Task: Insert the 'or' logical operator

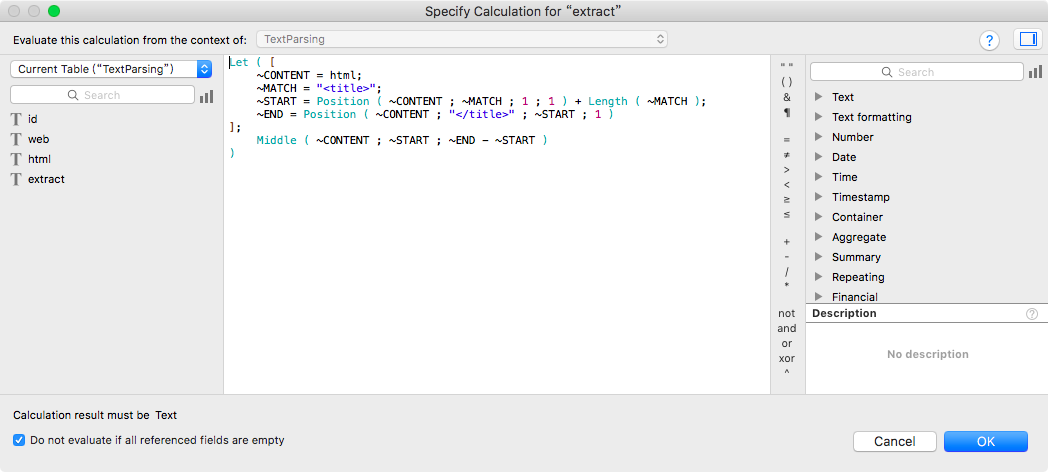Action: coord(787,344)
